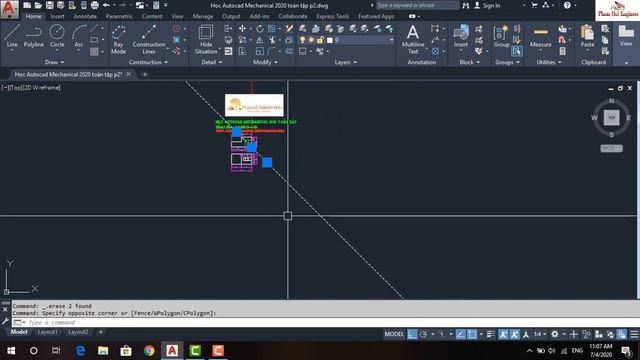Open the layer selection combo box
Screen dimensions: 640x360
point(364,40)
